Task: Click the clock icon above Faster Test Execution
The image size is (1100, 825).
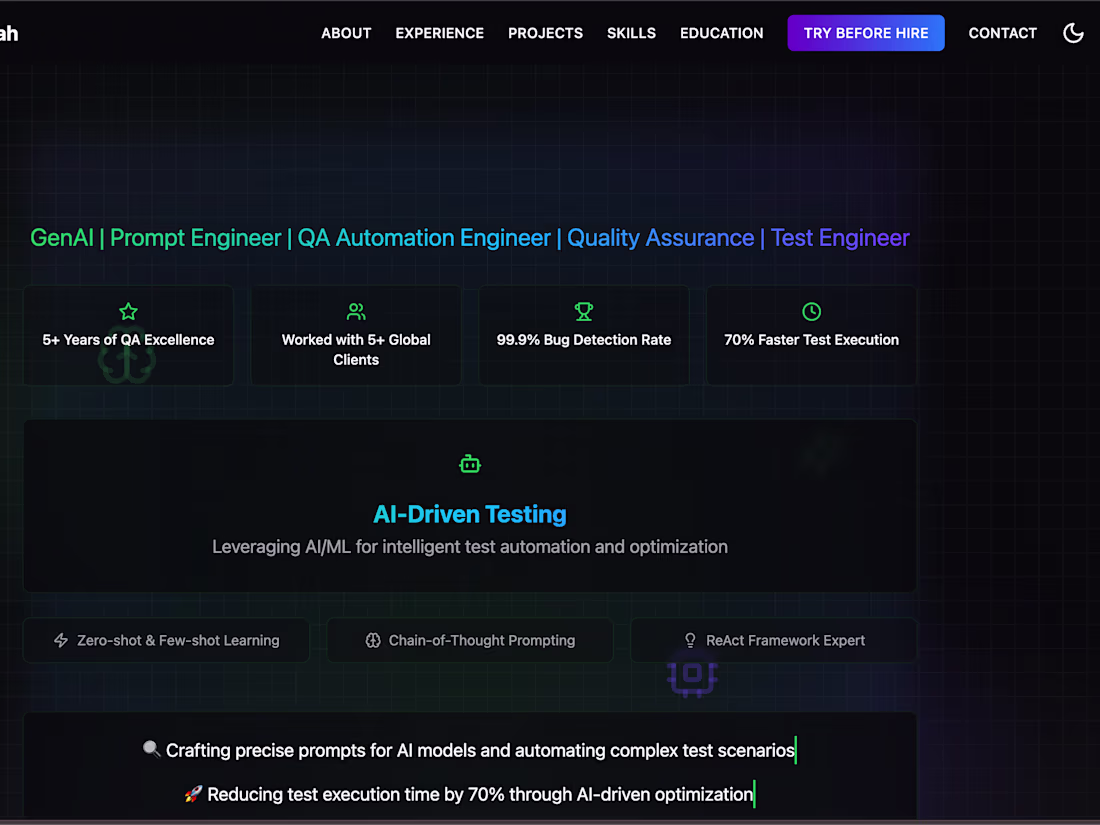Action: coord(811,311)
